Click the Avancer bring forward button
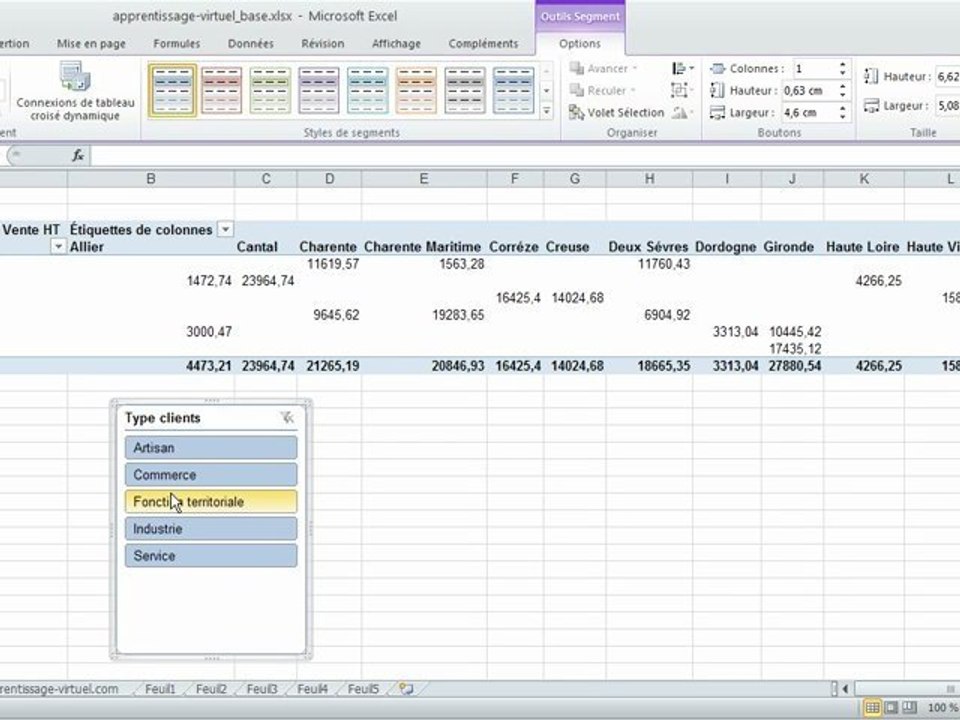This screenshot has width=960, height=720. pos(604,69)
